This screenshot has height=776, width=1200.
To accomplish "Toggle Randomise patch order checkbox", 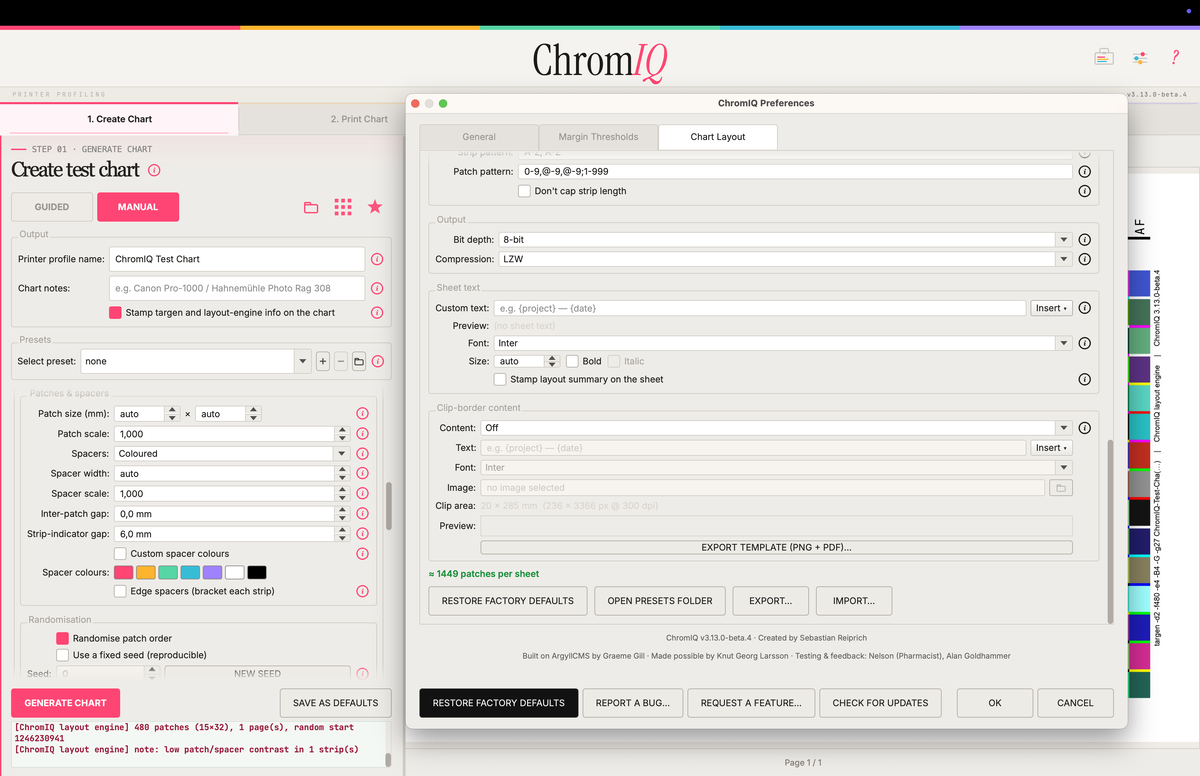I will point(62,638).
